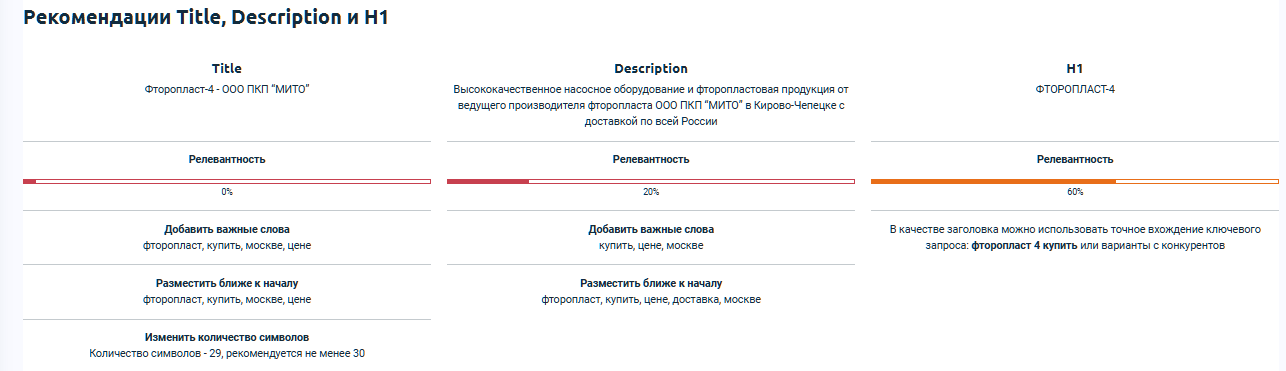The height and width of the screenshot is (371, 1286).
Task: Click "Разместить ближе к началу" under Description
Action: click(651, 283)
